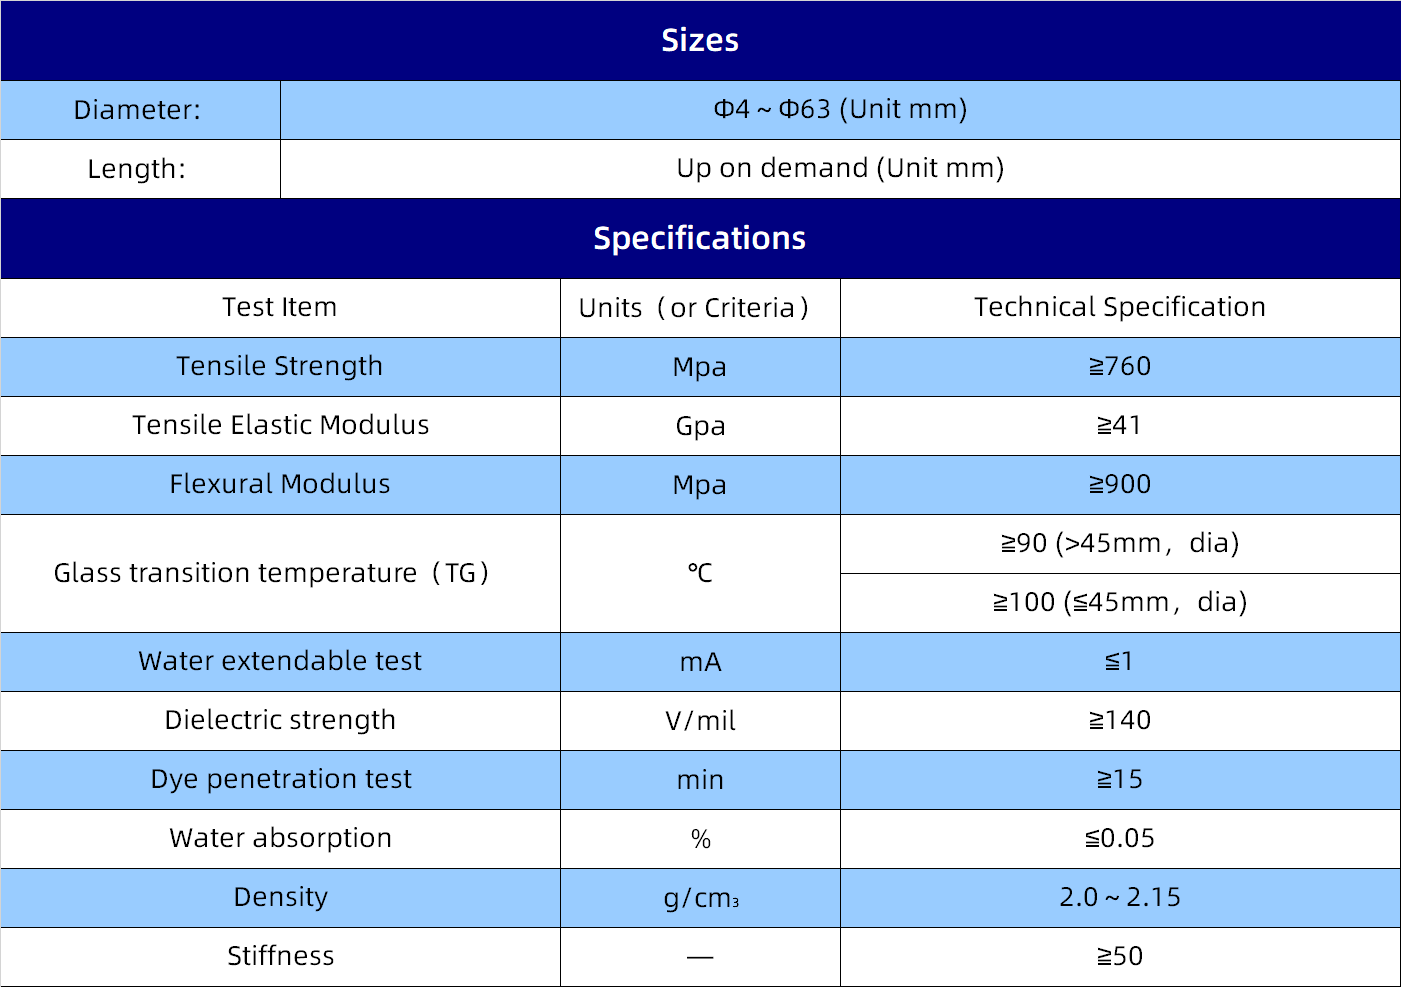Click the Technical Specification column header
Image resolution: width=1401 pixels, height=987 pixels.
[1120, 307]
